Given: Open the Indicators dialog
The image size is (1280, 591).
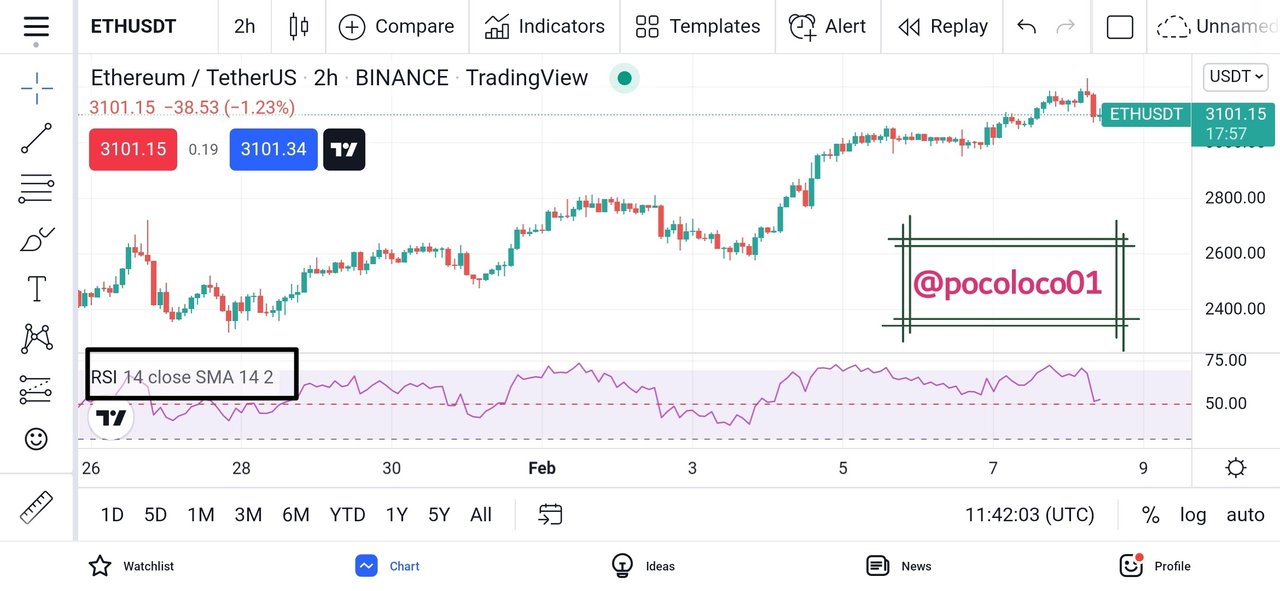Looking at the screenshot, I should click(x=544, y=27).
